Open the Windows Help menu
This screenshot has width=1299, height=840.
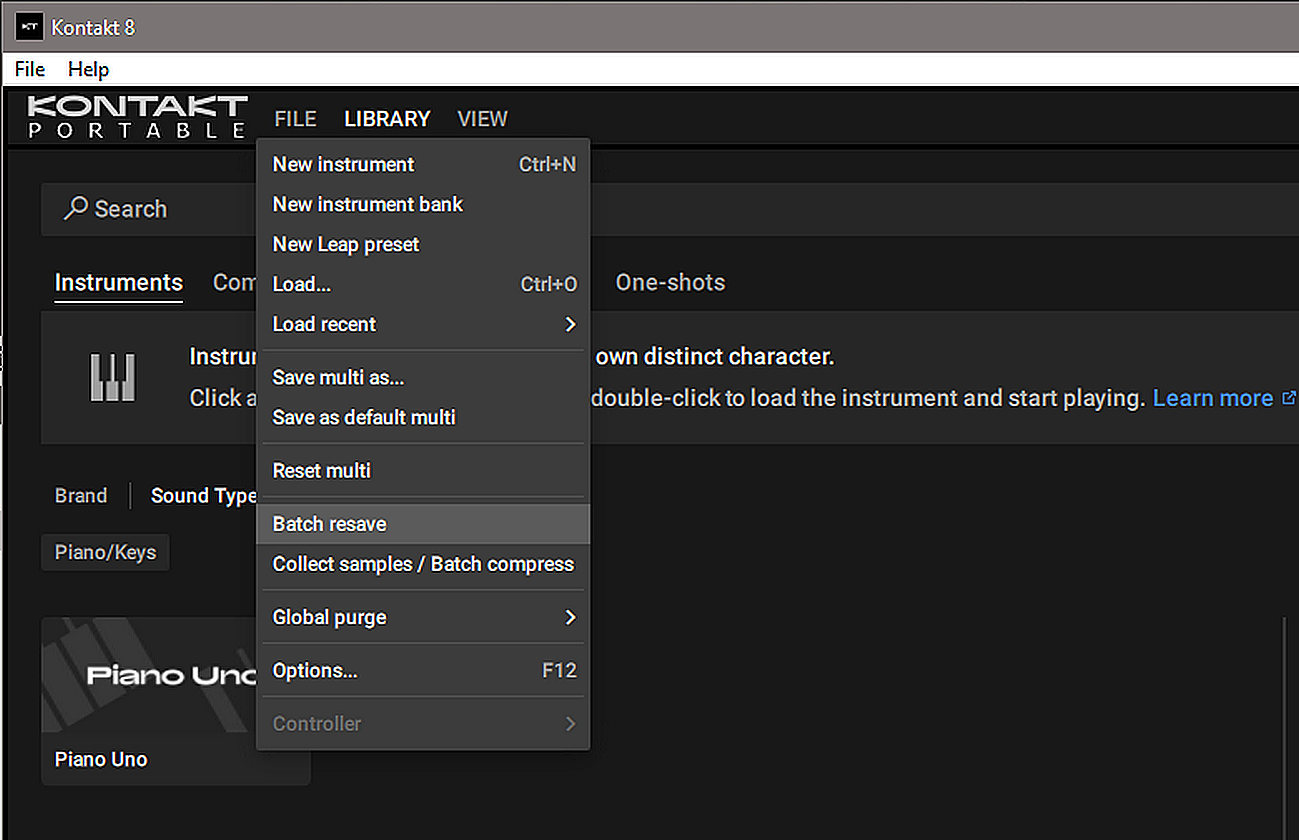[x=88, y=69]
